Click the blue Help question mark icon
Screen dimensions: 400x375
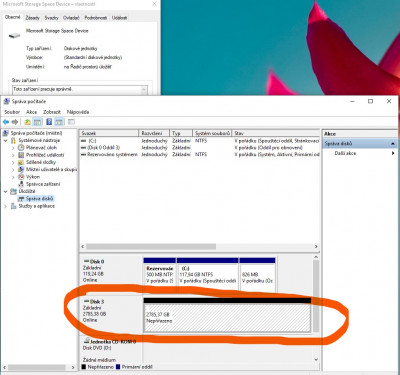pos(49,122)
